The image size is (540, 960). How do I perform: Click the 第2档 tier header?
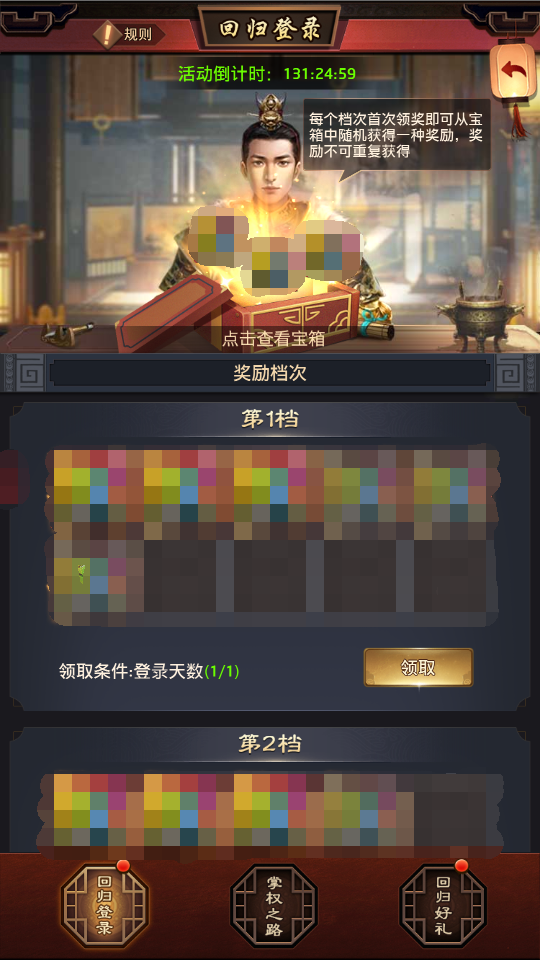(x=269, y=744)
